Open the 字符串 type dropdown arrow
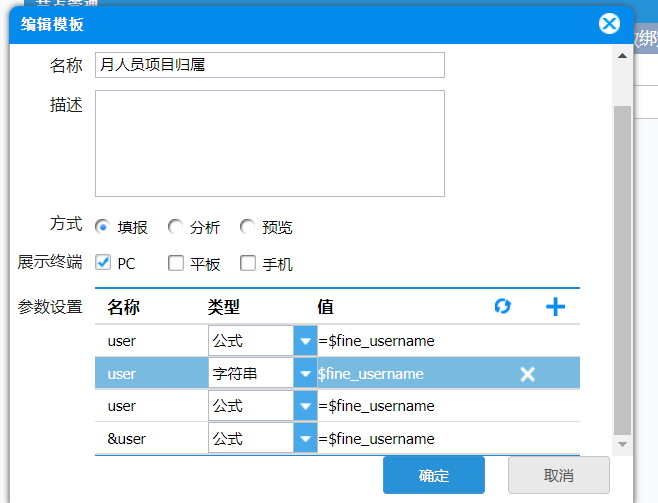 point(305,373)
